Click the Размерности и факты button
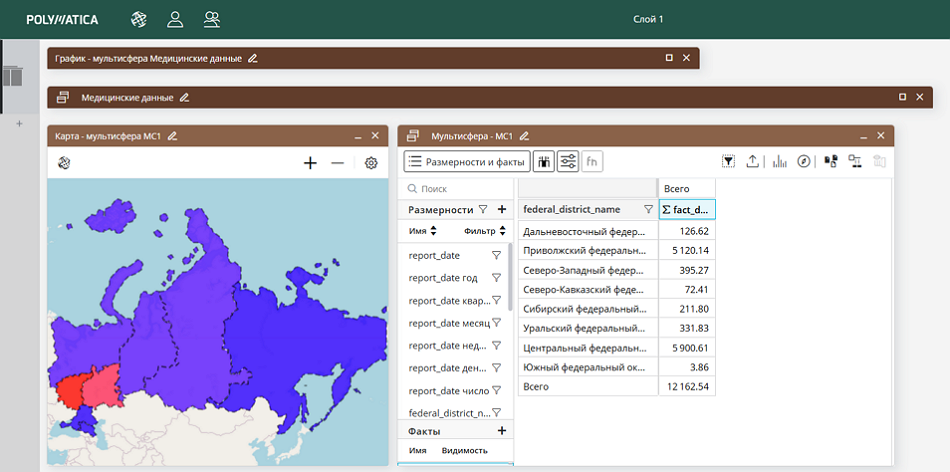Image resolution: width=950 pixels, height=472 pixels. click(x=467, y=162)
